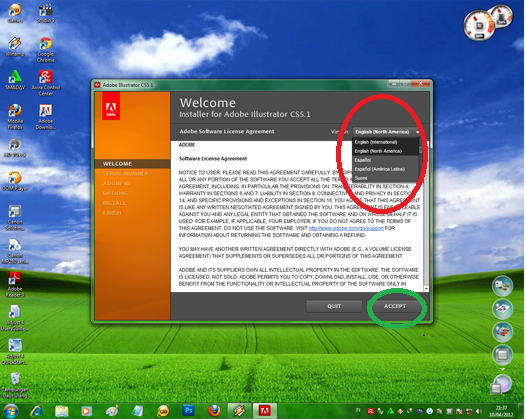Open Internet Explorer from the taskbar
526x419 pixels.
(36, 411)
